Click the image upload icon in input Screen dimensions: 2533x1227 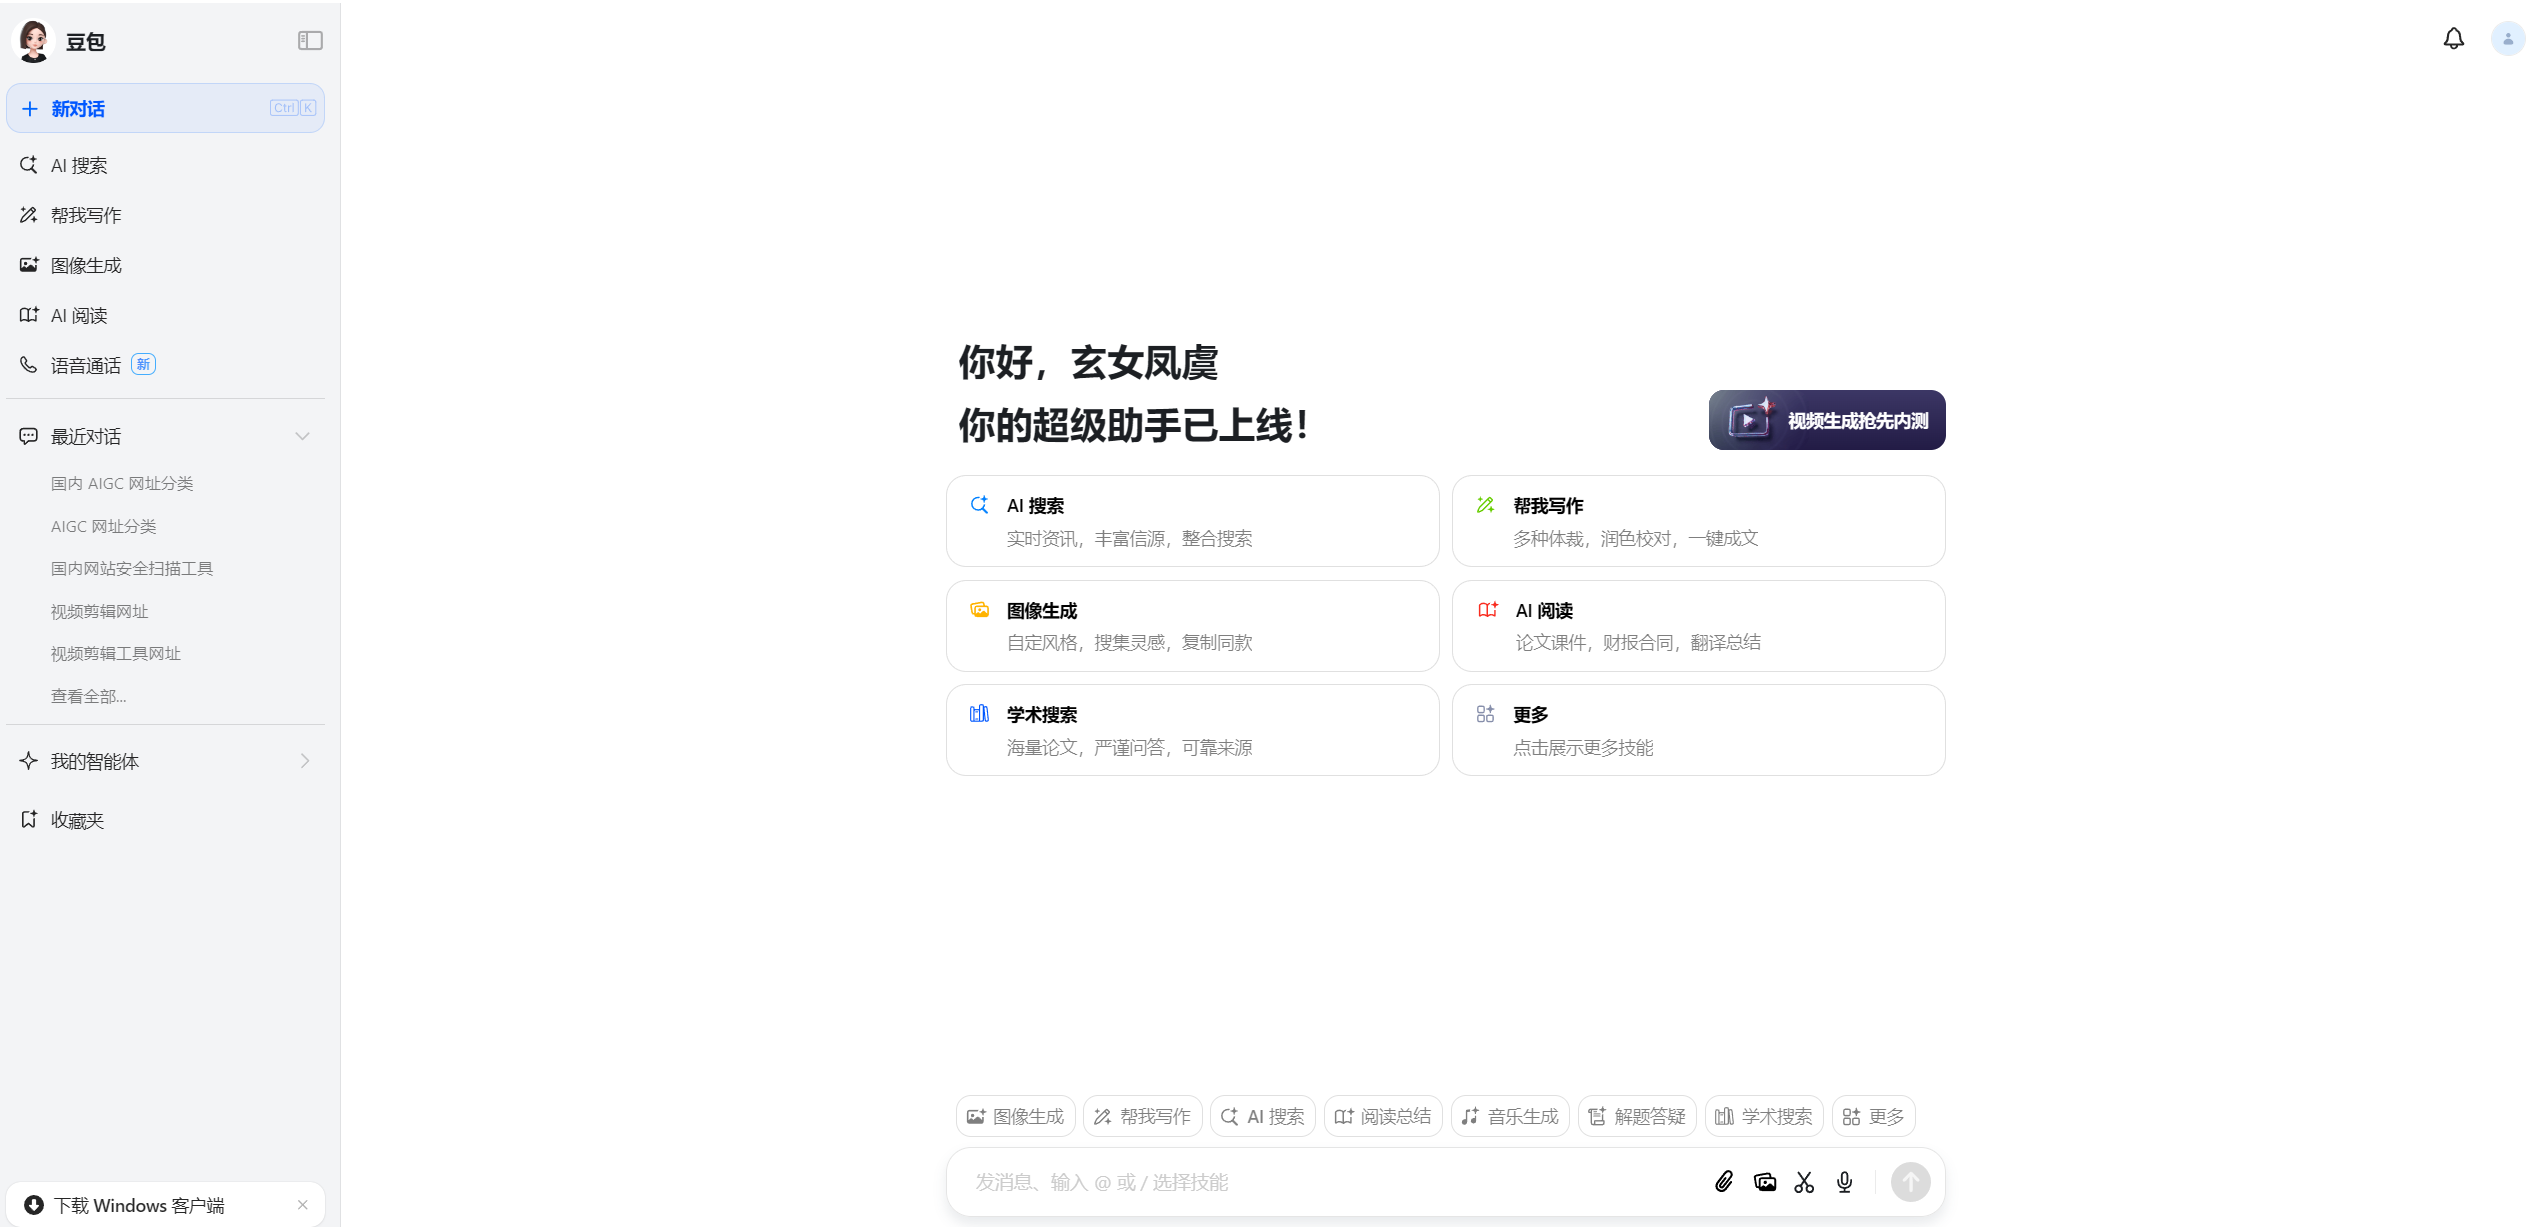point(1765,1182)
